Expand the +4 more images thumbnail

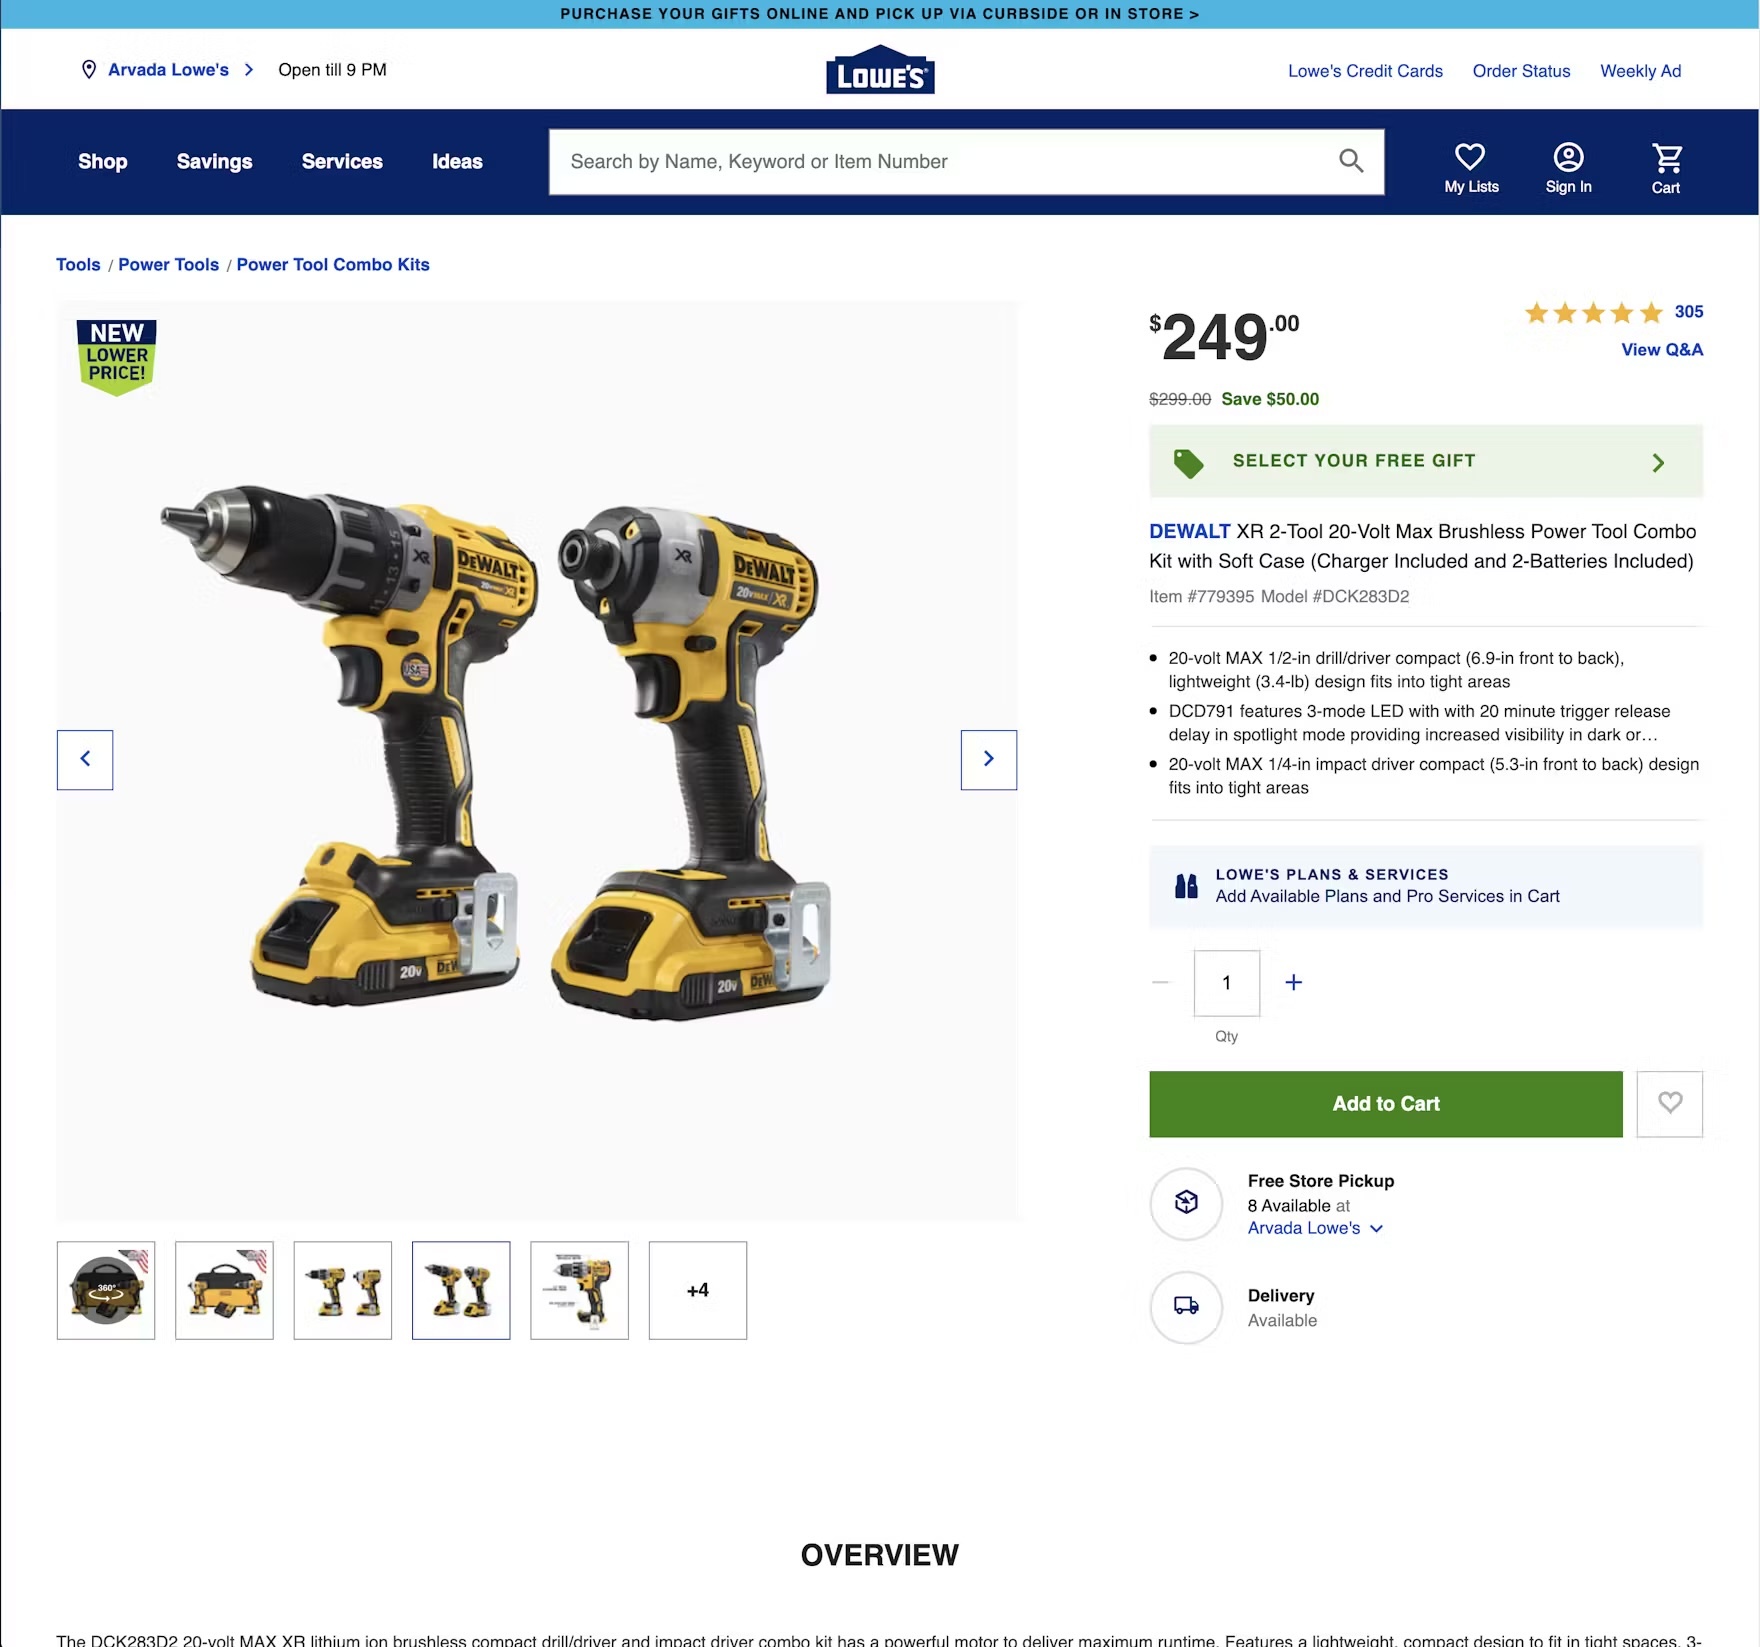[x=698, y=1290]
